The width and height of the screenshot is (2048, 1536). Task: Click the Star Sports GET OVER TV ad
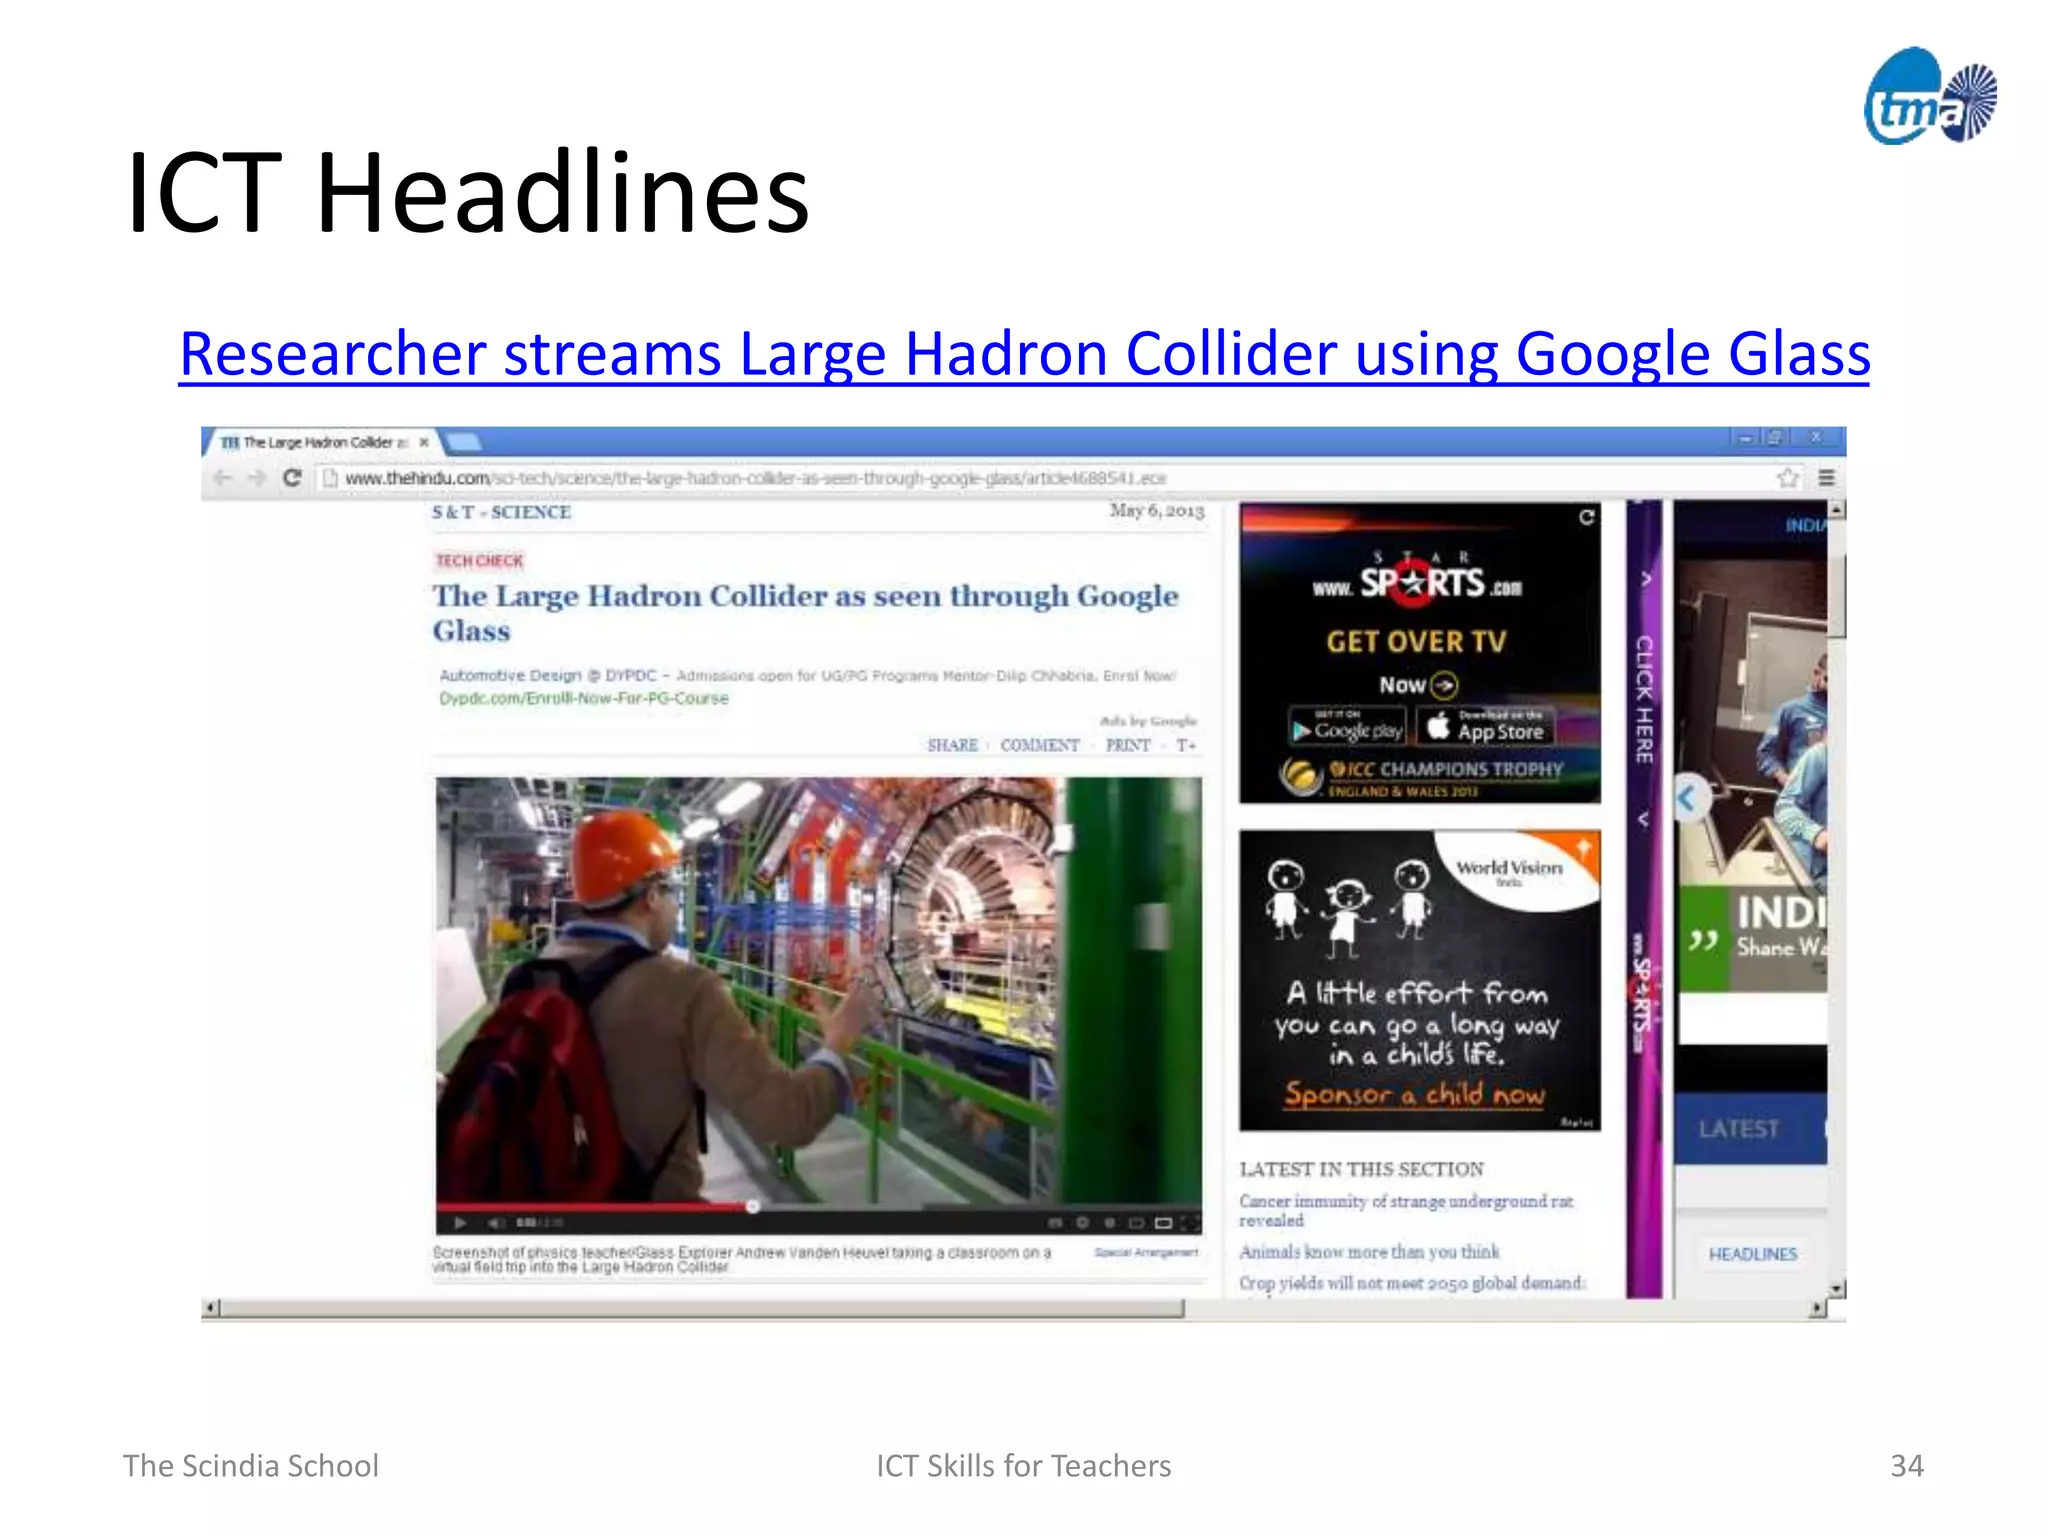click(x=1420, y=652)
